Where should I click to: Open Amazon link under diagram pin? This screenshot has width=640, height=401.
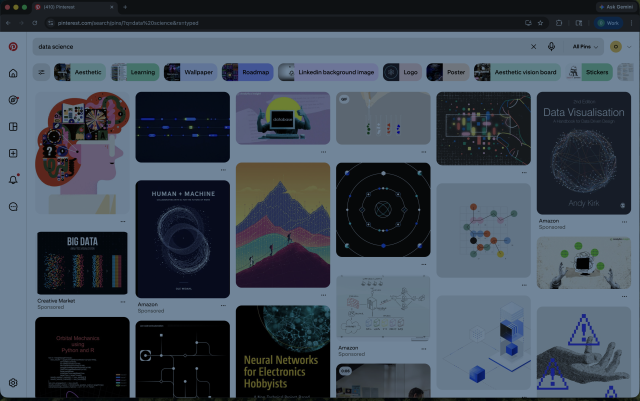[x=348, y=348]
